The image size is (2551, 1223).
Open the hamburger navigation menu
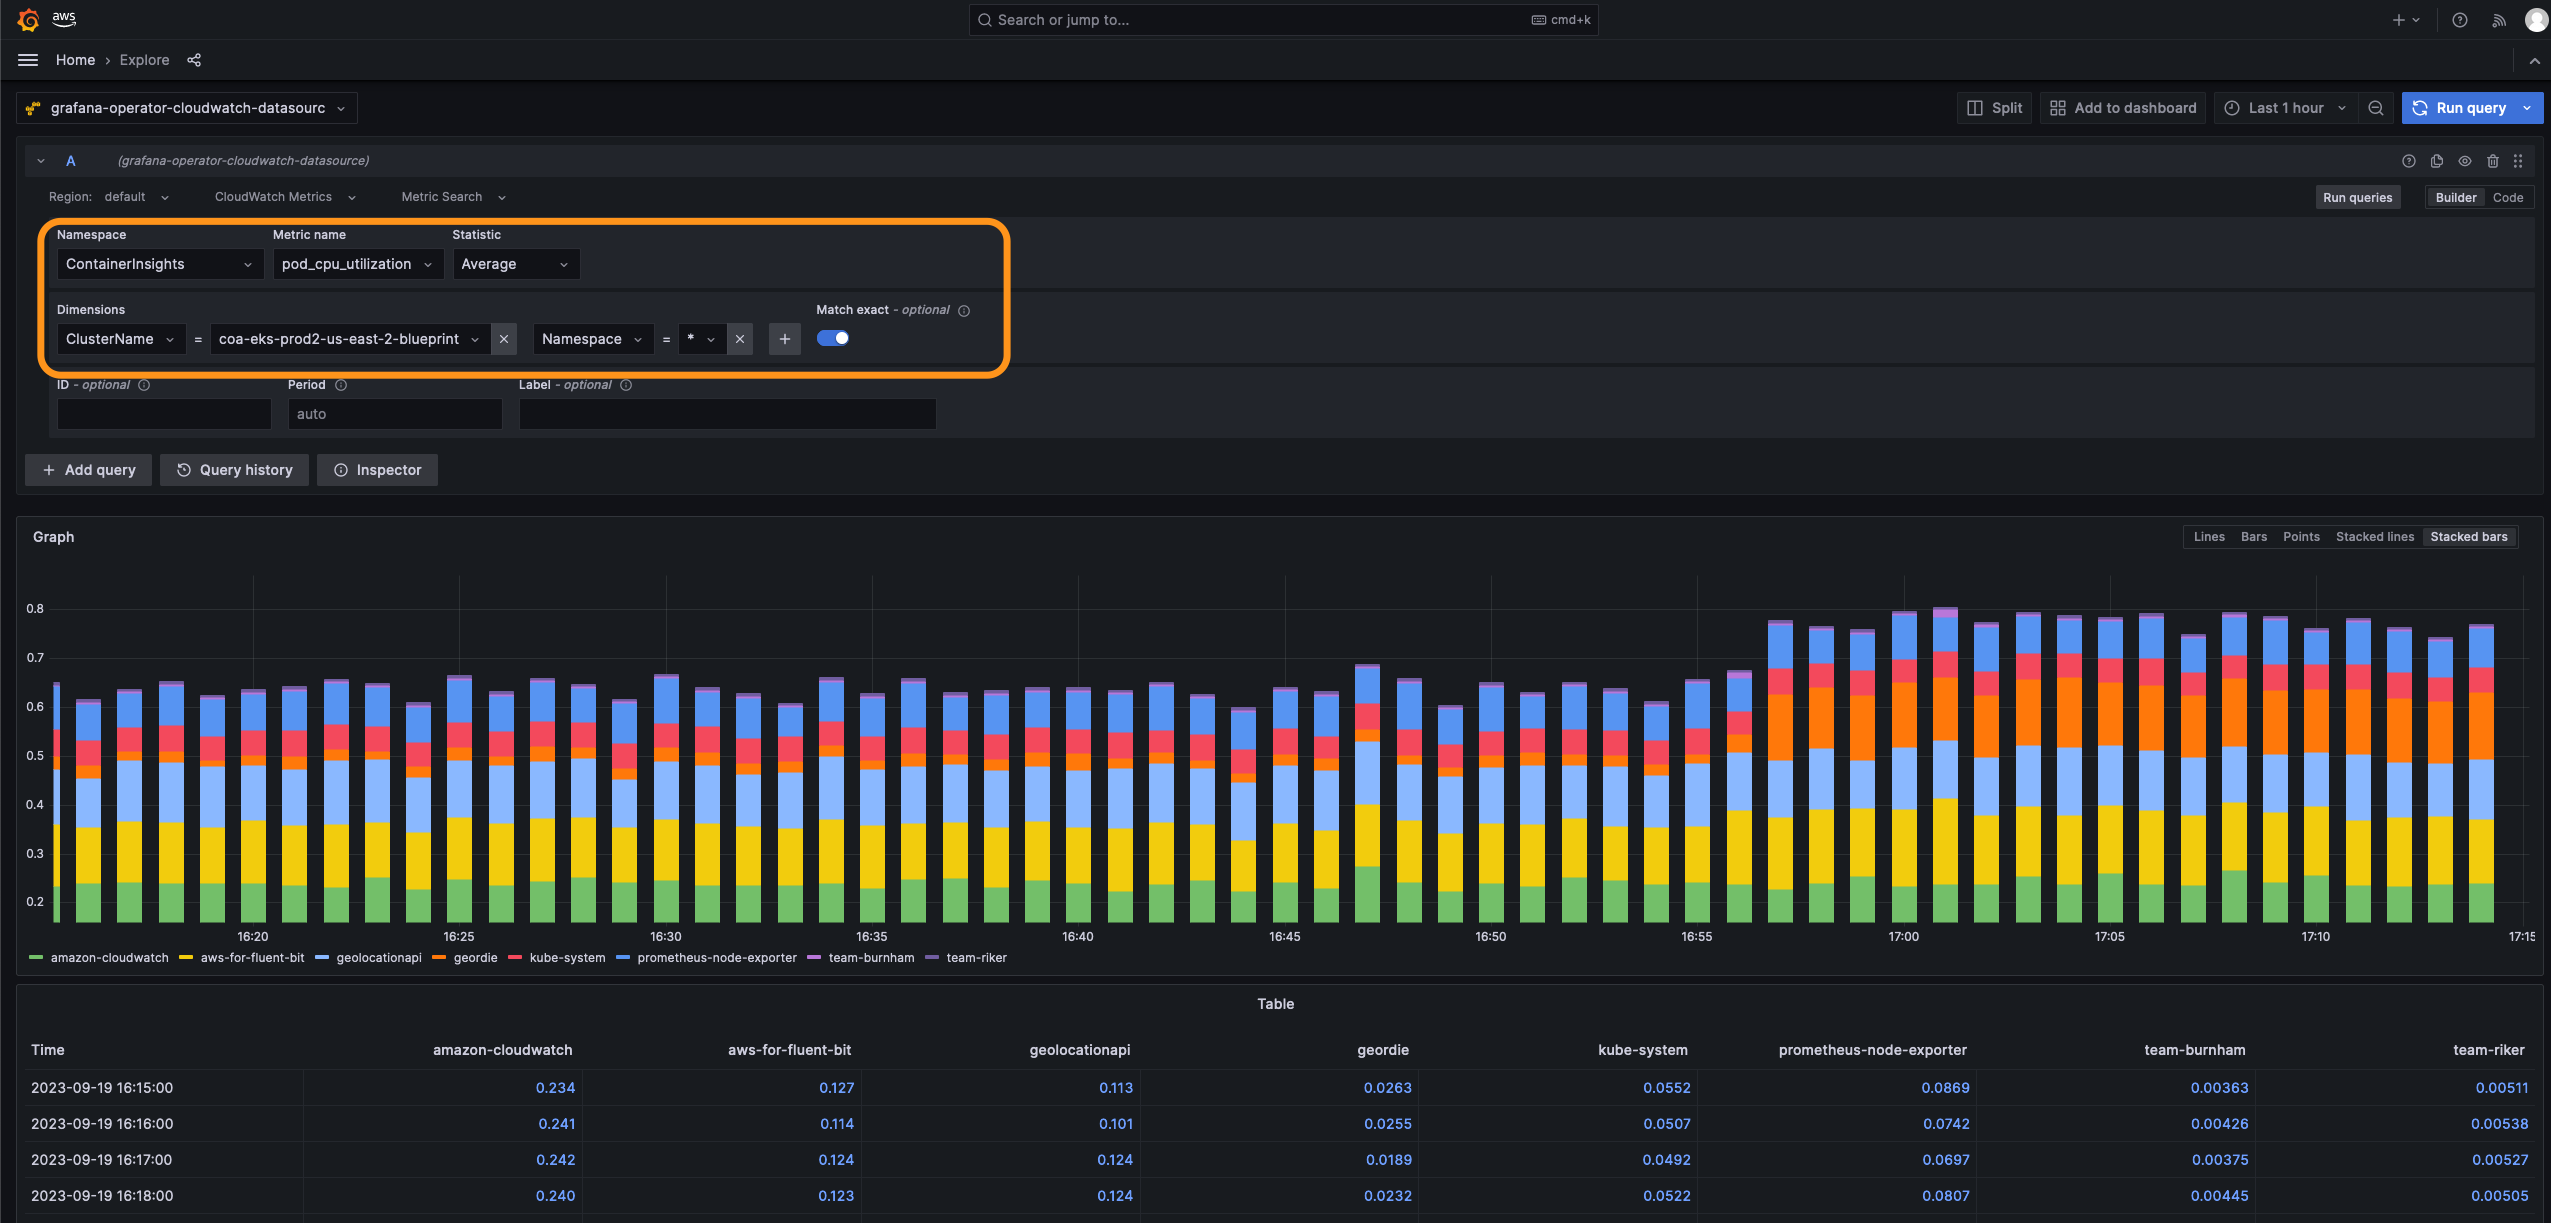pos(28,60)
